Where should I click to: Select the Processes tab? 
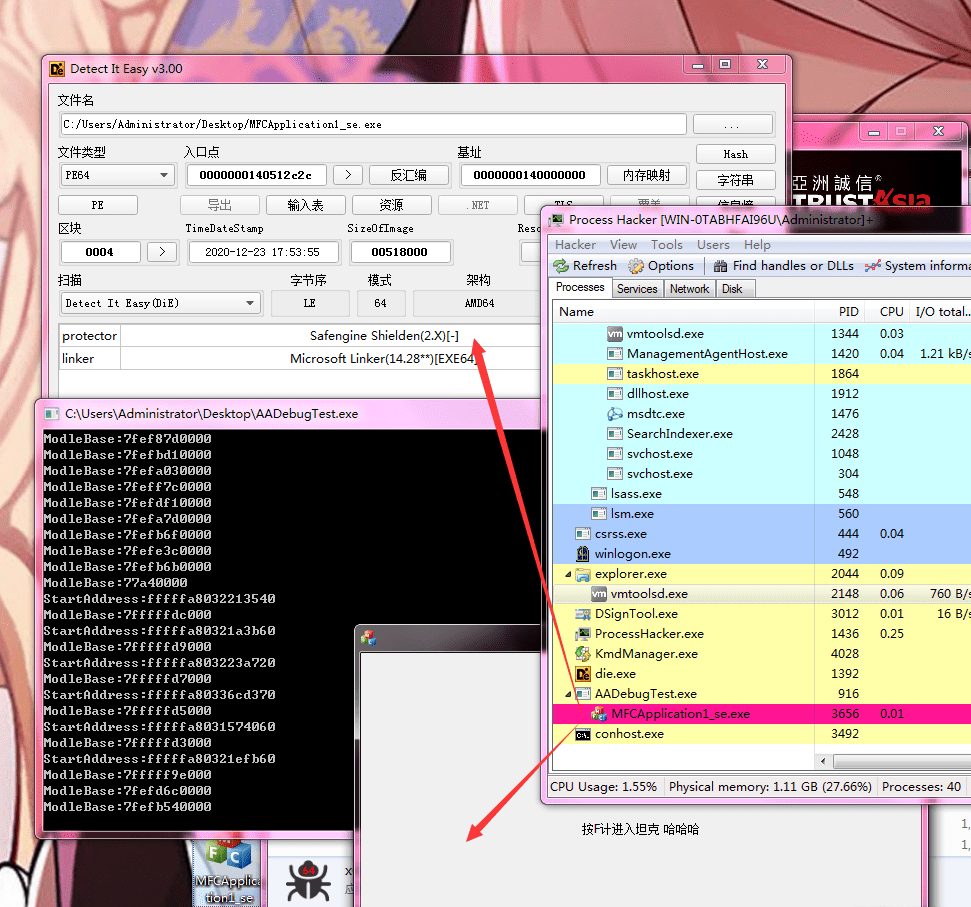point(580,287)
